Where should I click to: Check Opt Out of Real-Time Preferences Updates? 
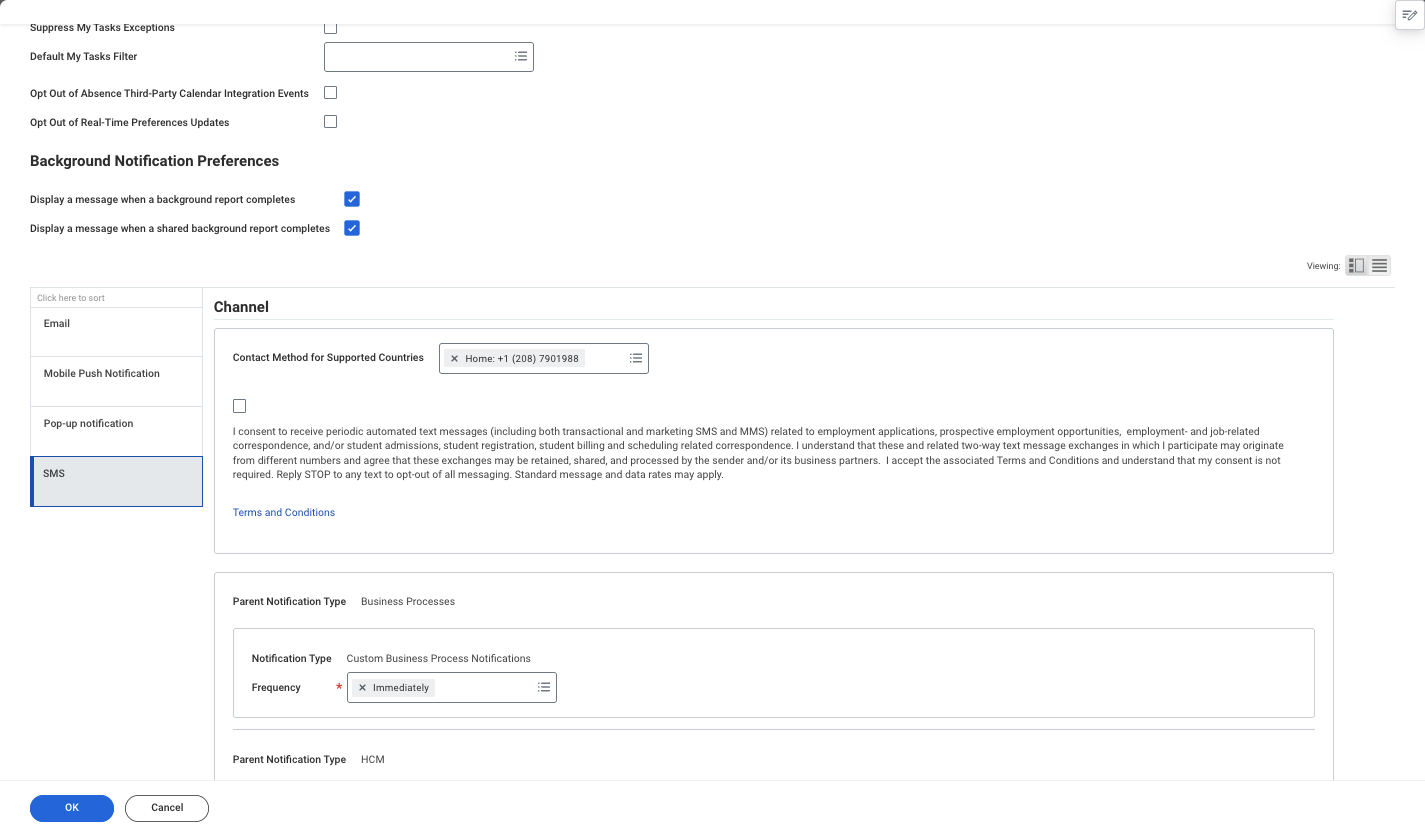(331, 122)
